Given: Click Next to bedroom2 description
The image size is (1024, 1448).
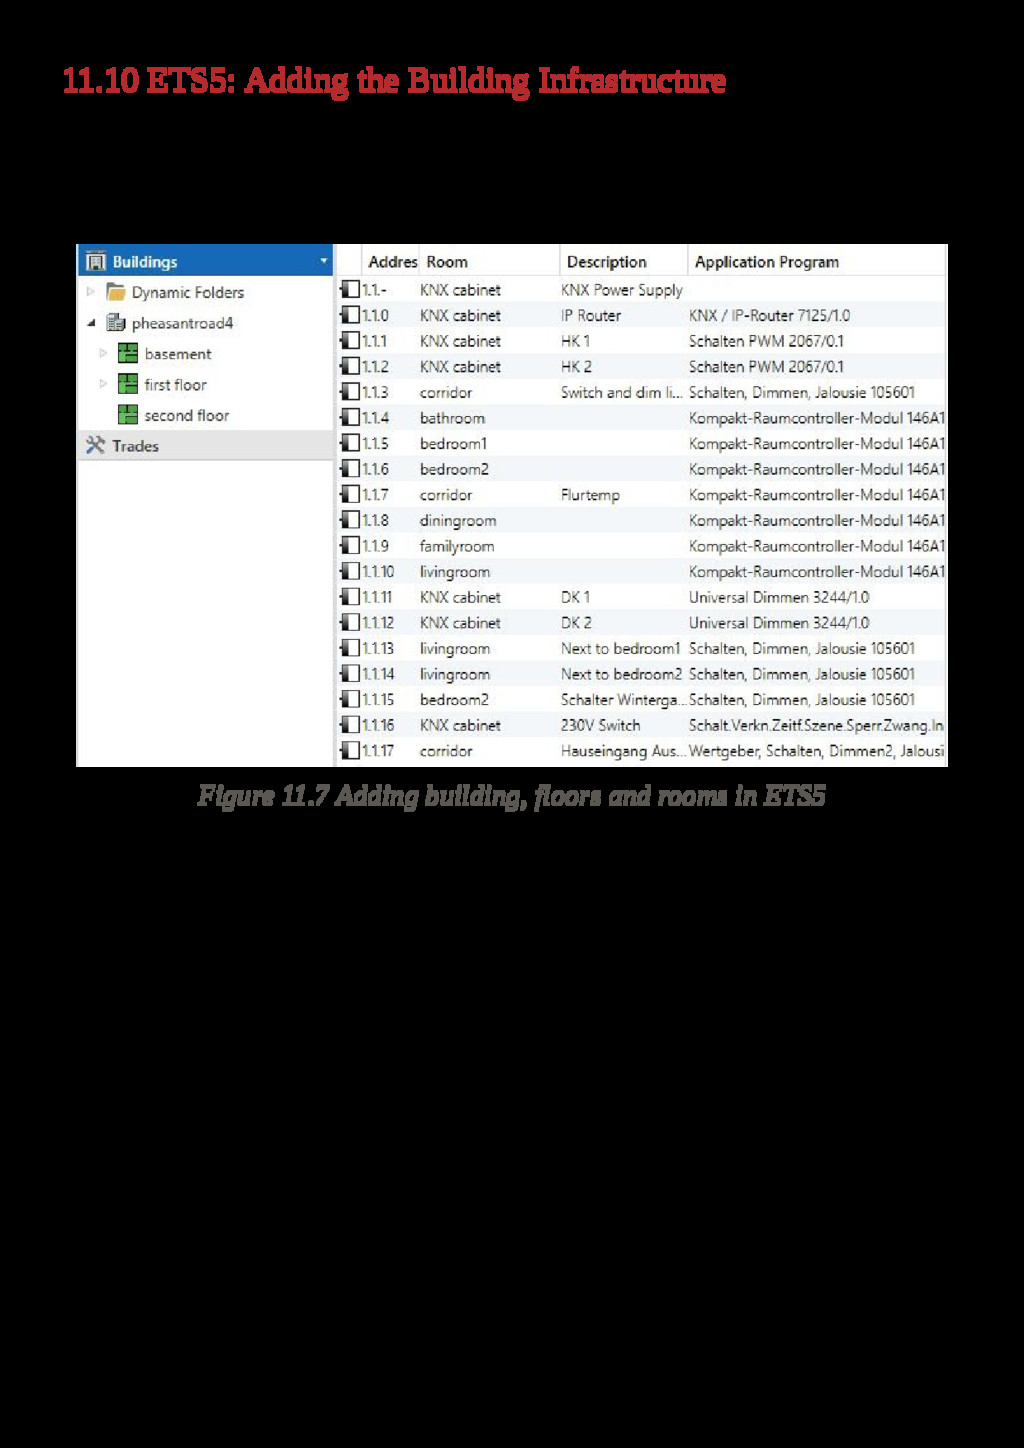Looking at the screenshot, I should point(621,674).
